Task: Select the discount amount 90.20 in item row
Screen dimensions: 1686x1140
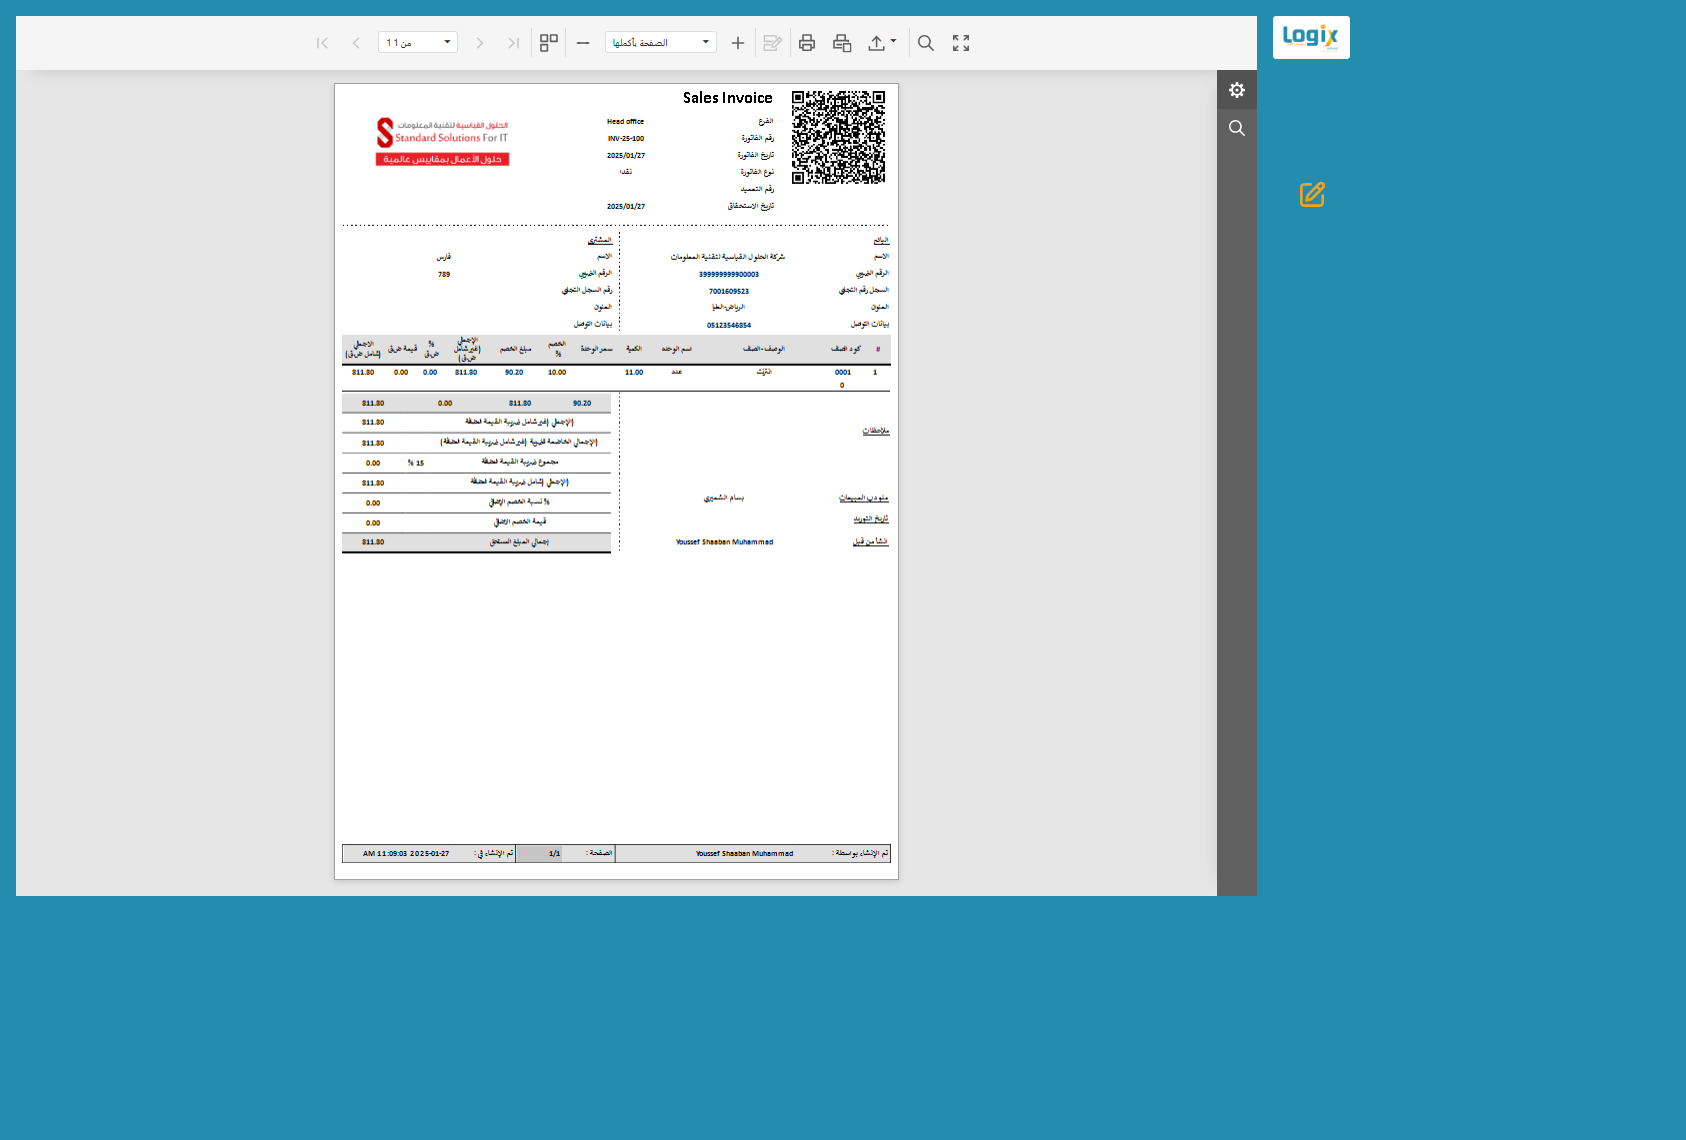Action: [x=514, y=372]
